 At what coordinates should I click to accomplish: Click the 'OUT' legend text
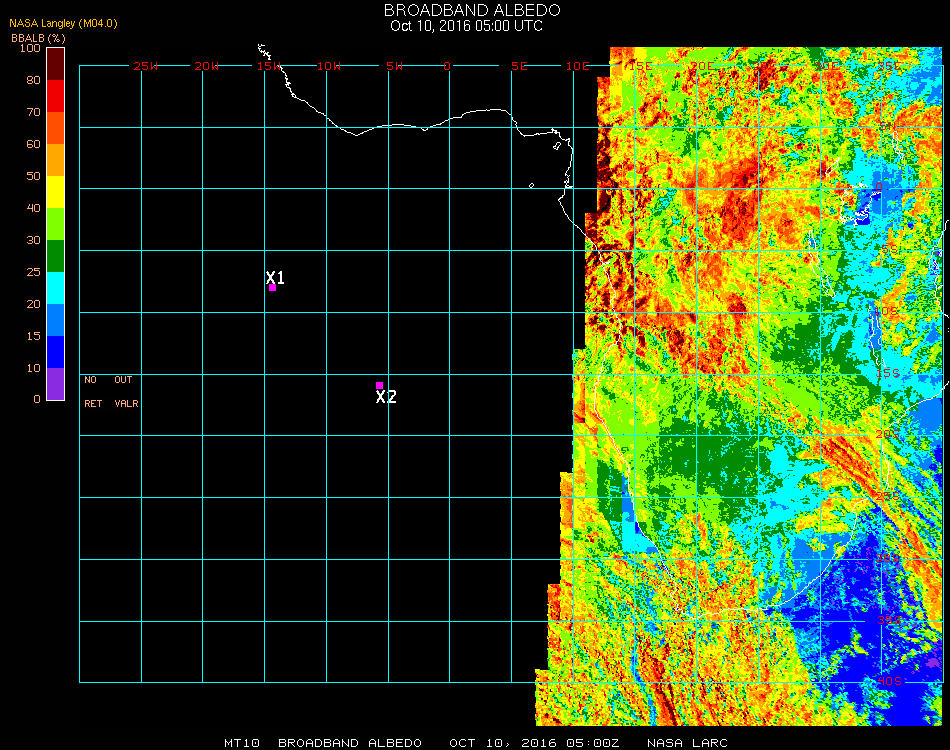click(x=123, y=380)
